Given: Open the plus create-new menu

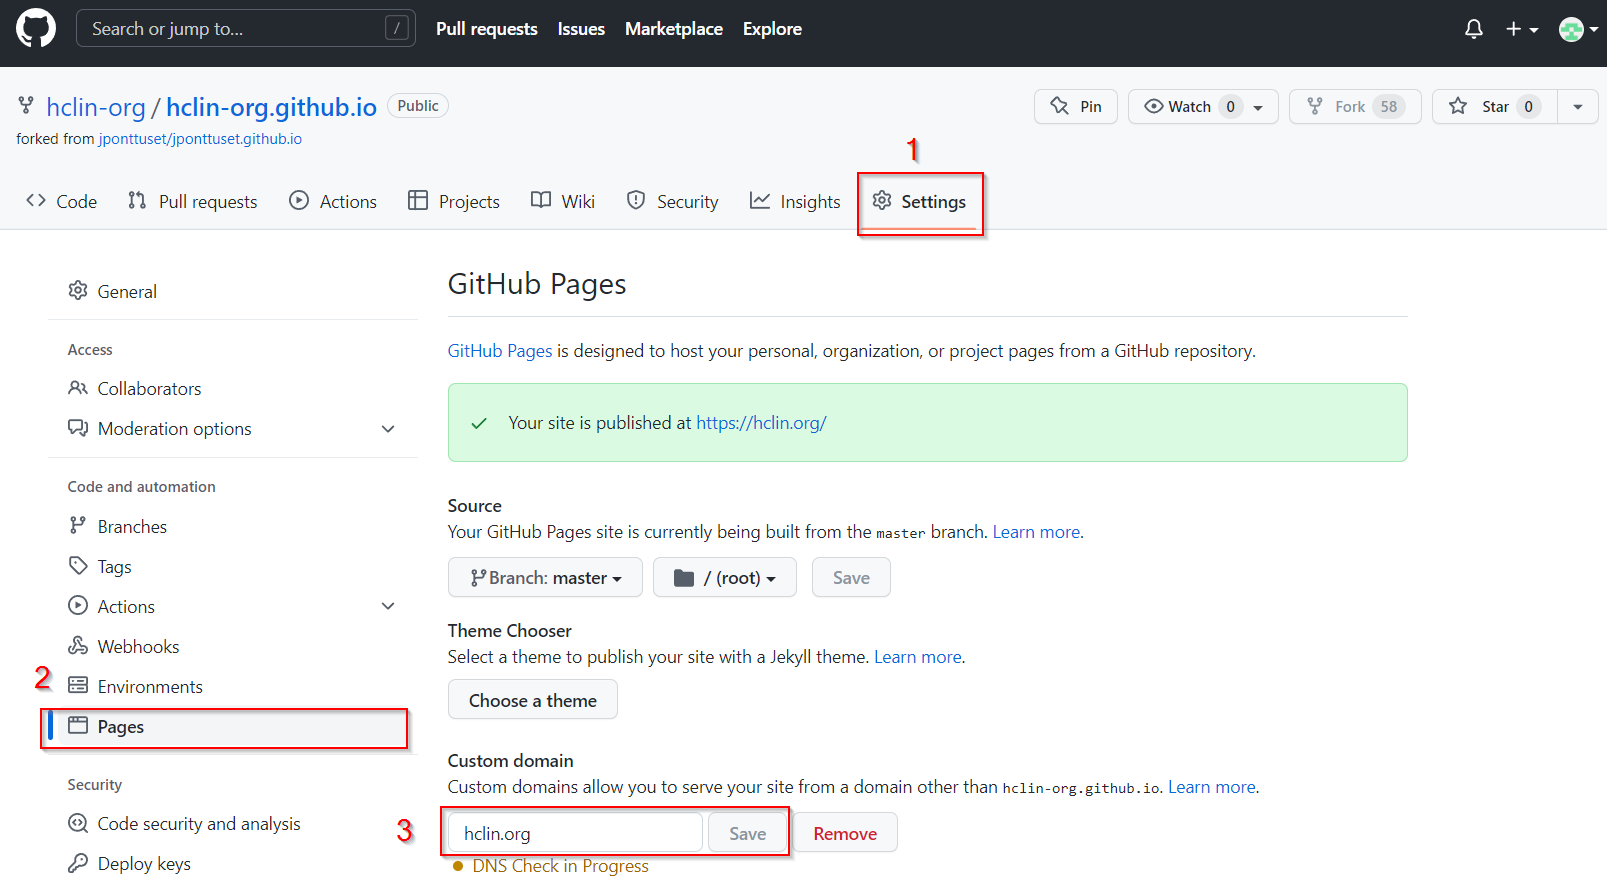Looking at the screenshot, I should coord(1521,29).
